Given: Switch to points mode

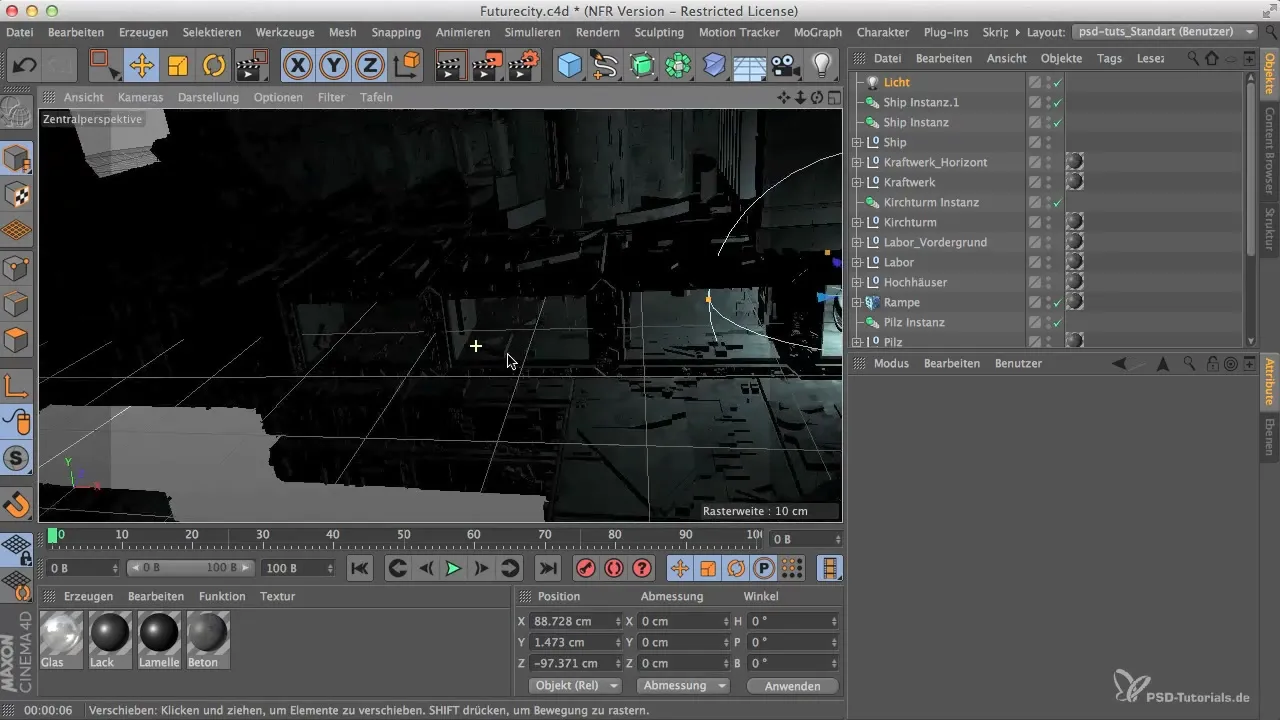Looking at the screenshot, I should pos(17,268).
